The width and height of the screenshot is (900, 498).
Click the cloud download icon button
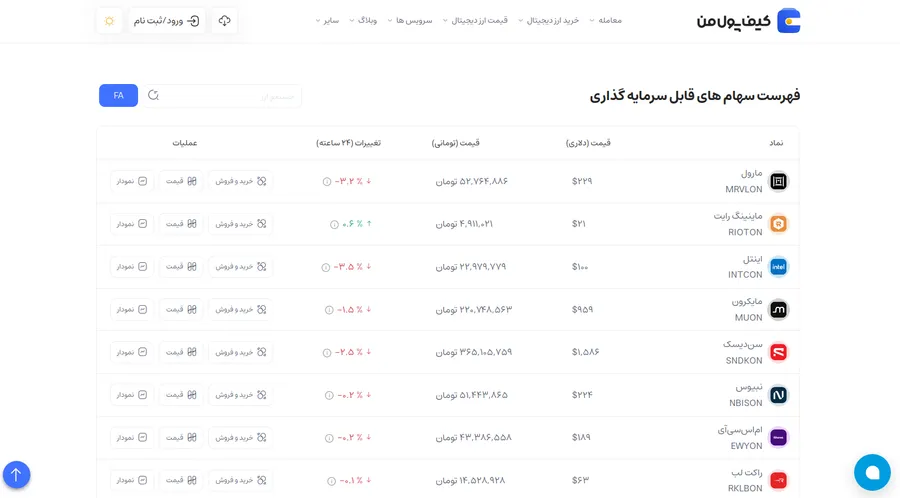pyautogui.click(x=224, y=21)
